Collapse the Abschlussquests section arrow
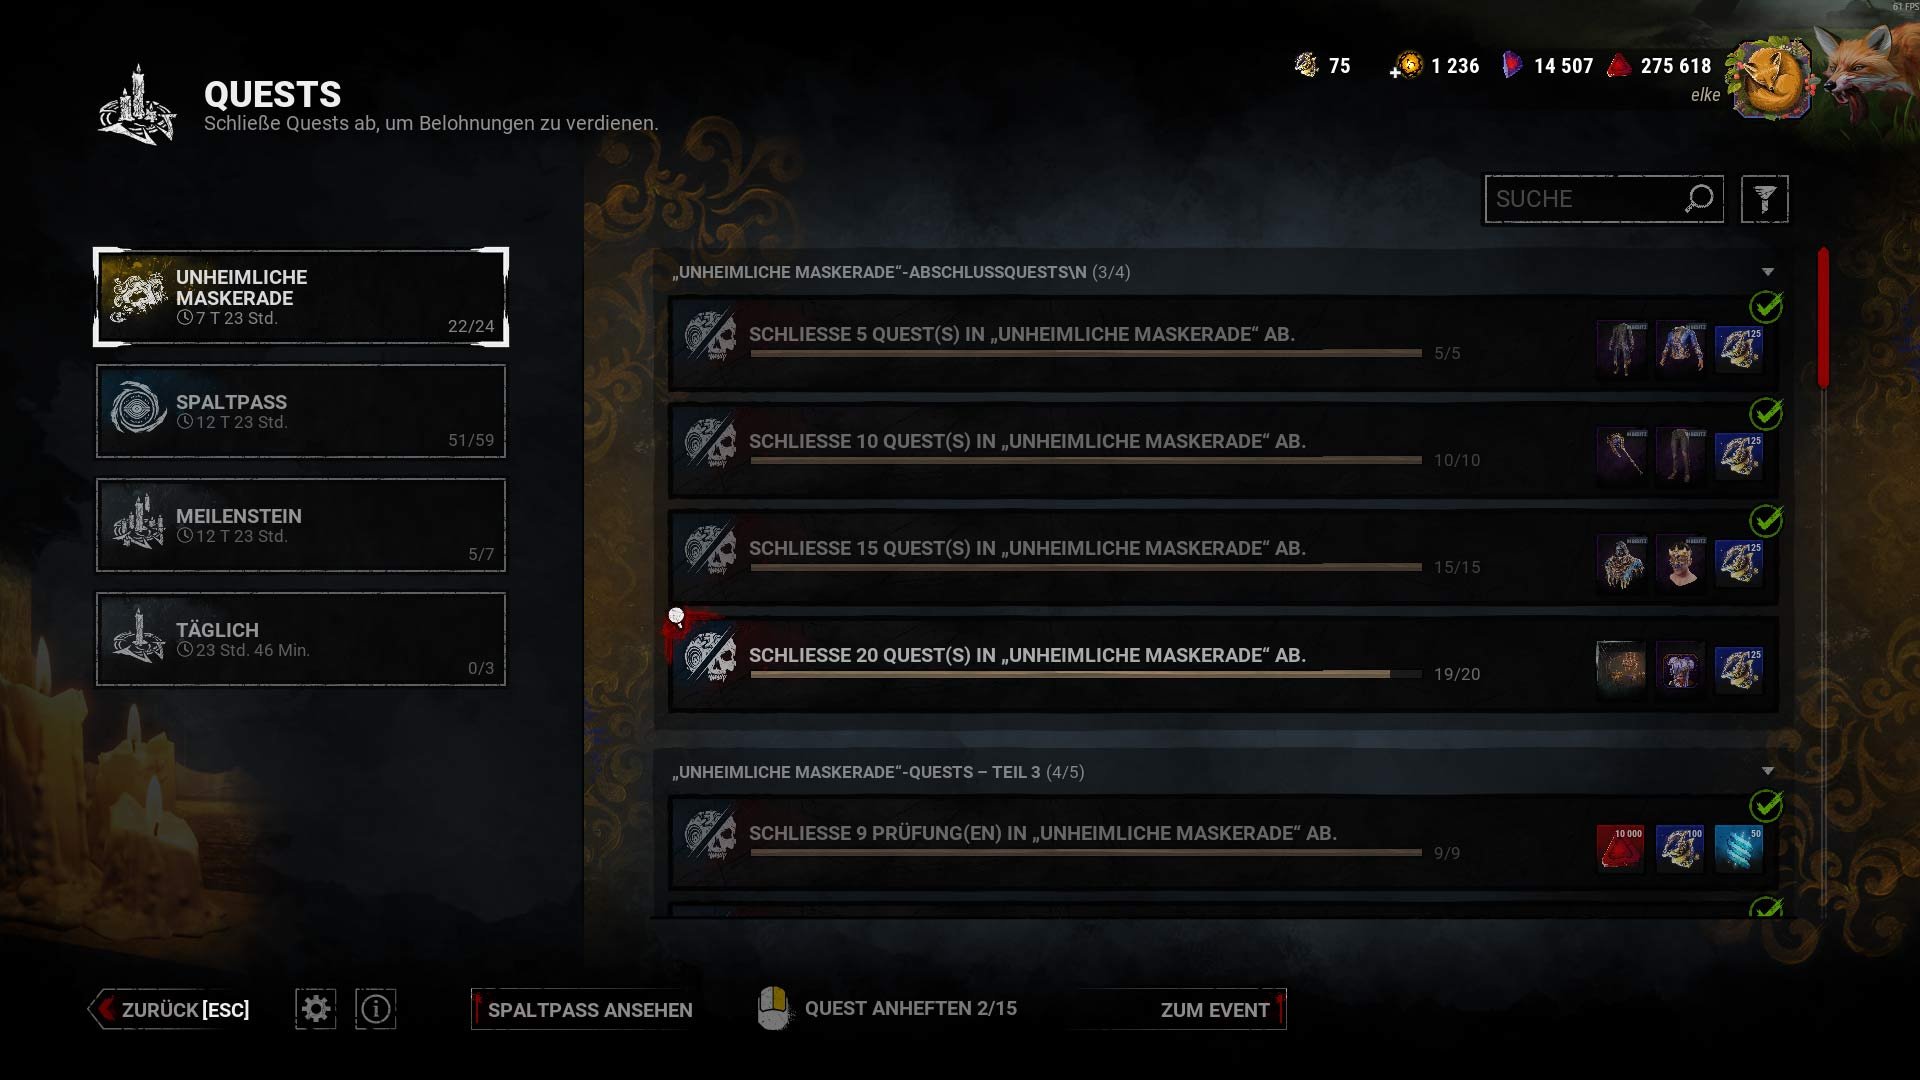The image size is (1920, 1080). 1767,272
